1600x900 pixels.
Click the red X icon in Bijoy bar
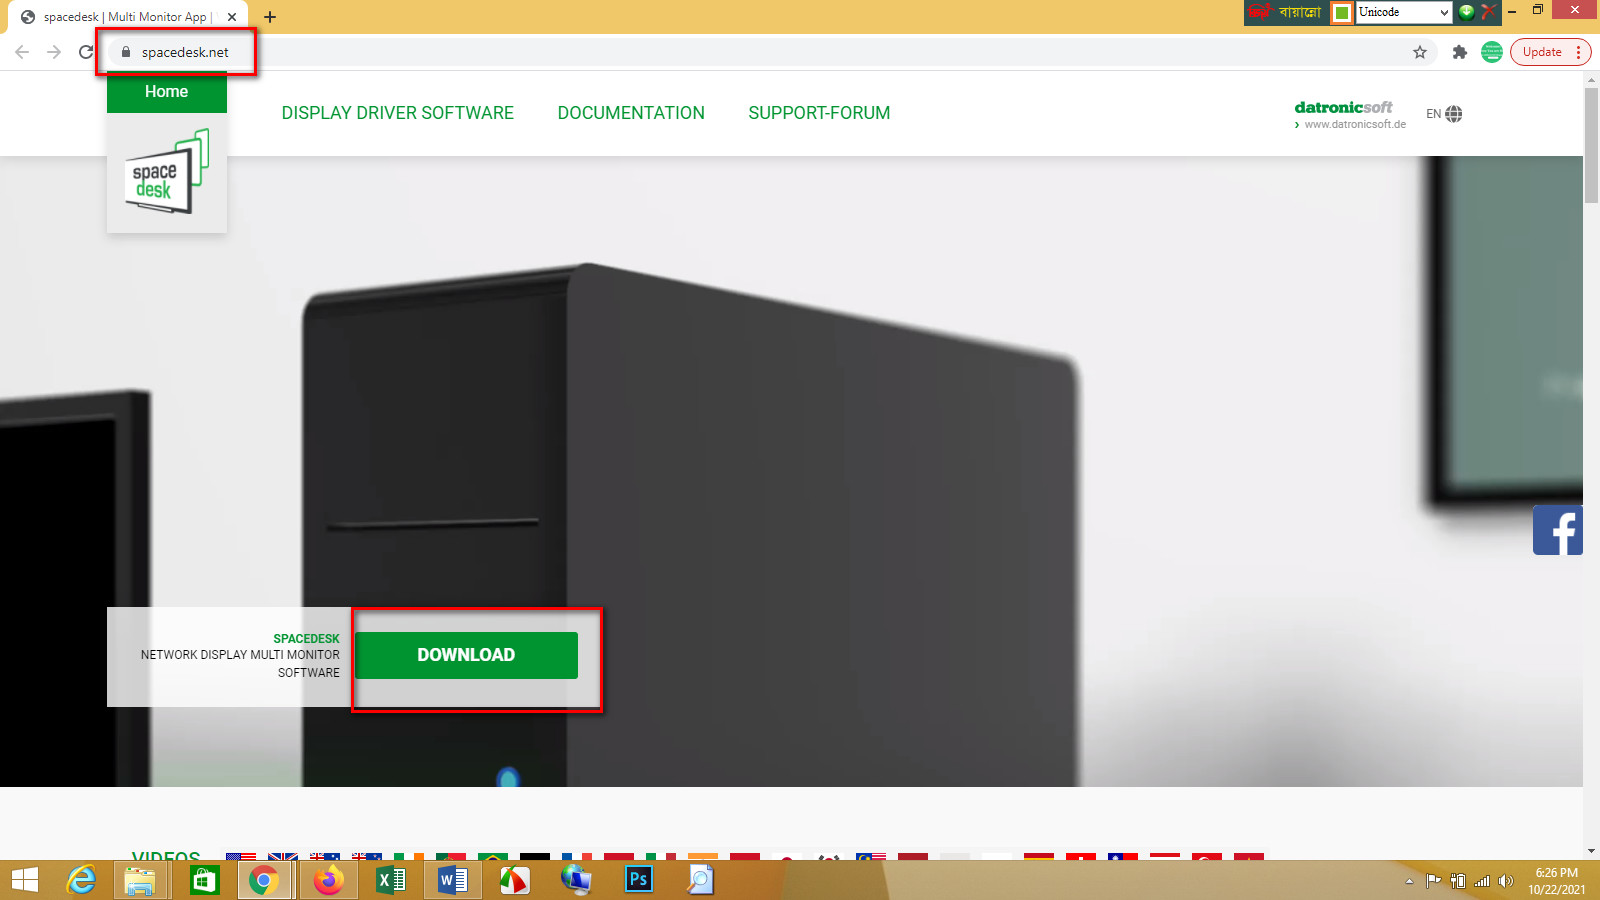pos(1489,12)
